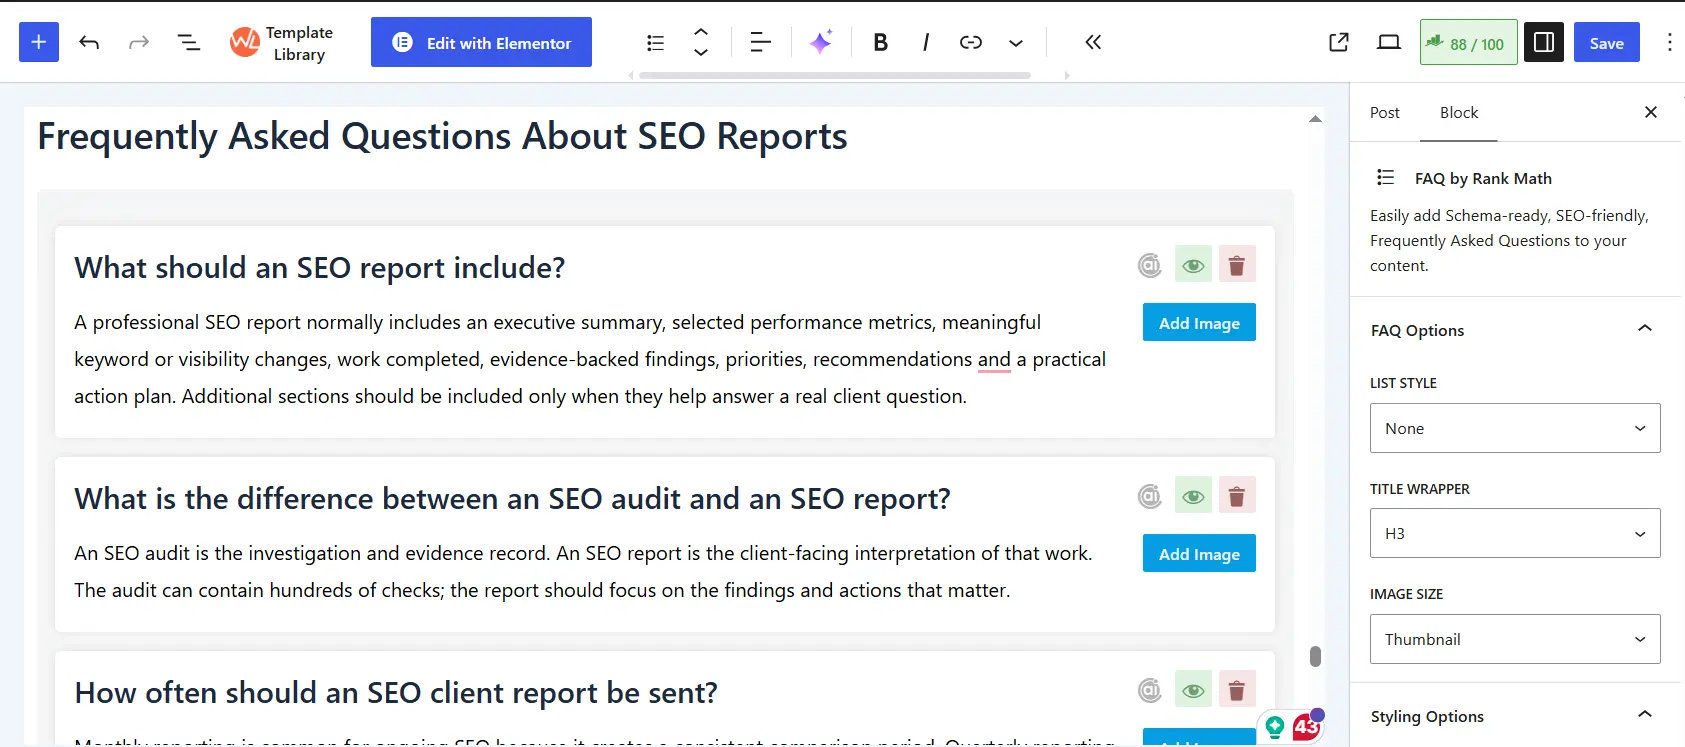
Task: Undo the last change
Action: point(89,42)
